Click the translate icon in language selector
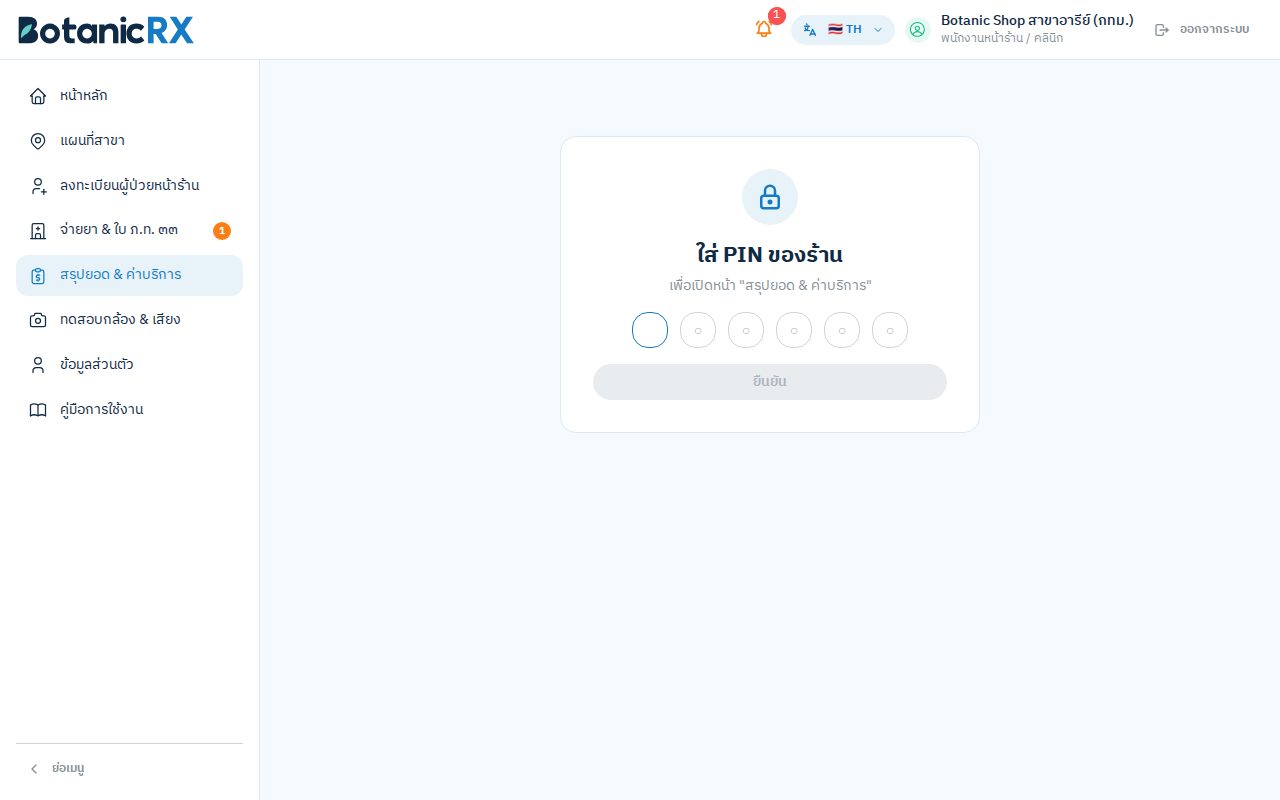 (x=810, y=30)
